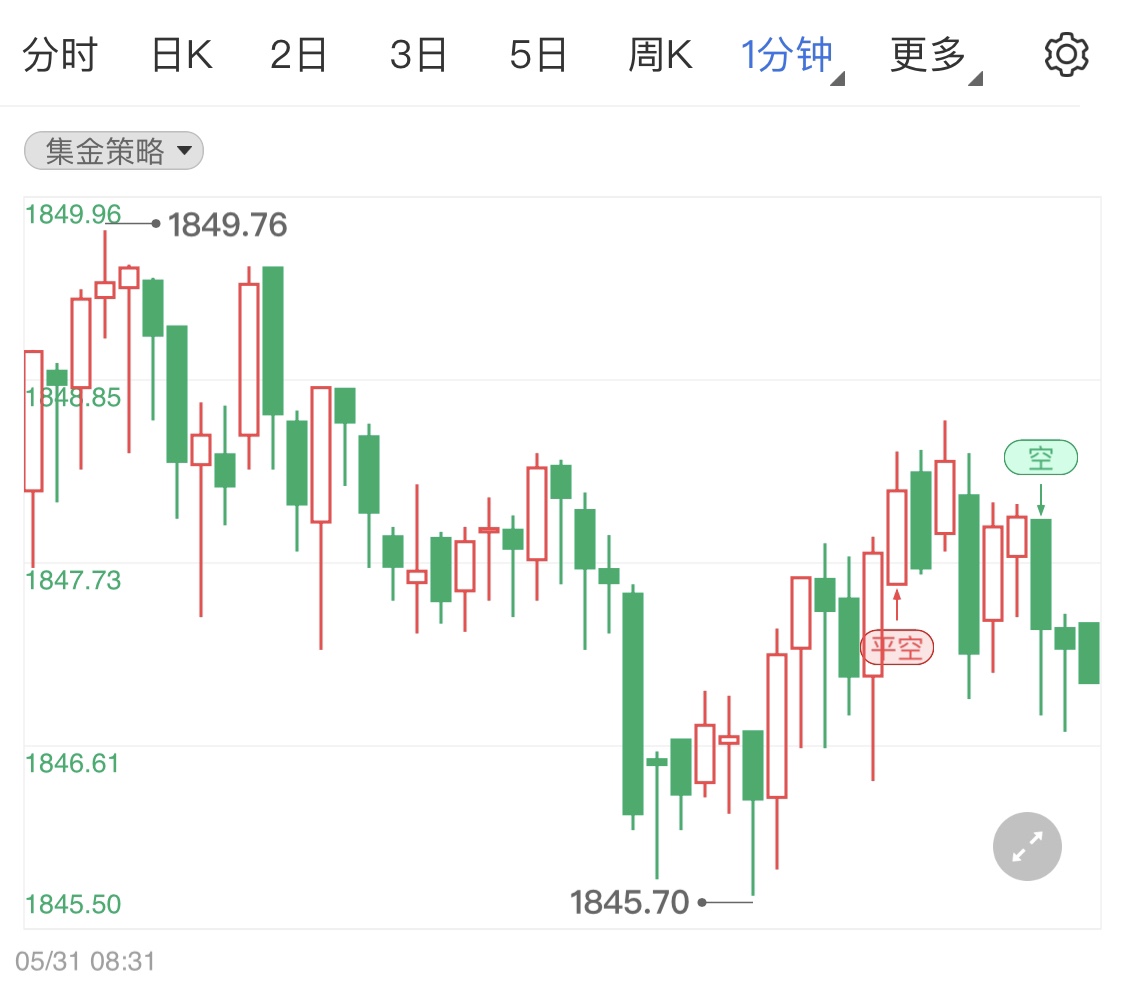Image resolution: width=1125 pixels, height=983 pixels.
Task: Open the 1分钟 interval dropdown
Action: click(790, 54)
